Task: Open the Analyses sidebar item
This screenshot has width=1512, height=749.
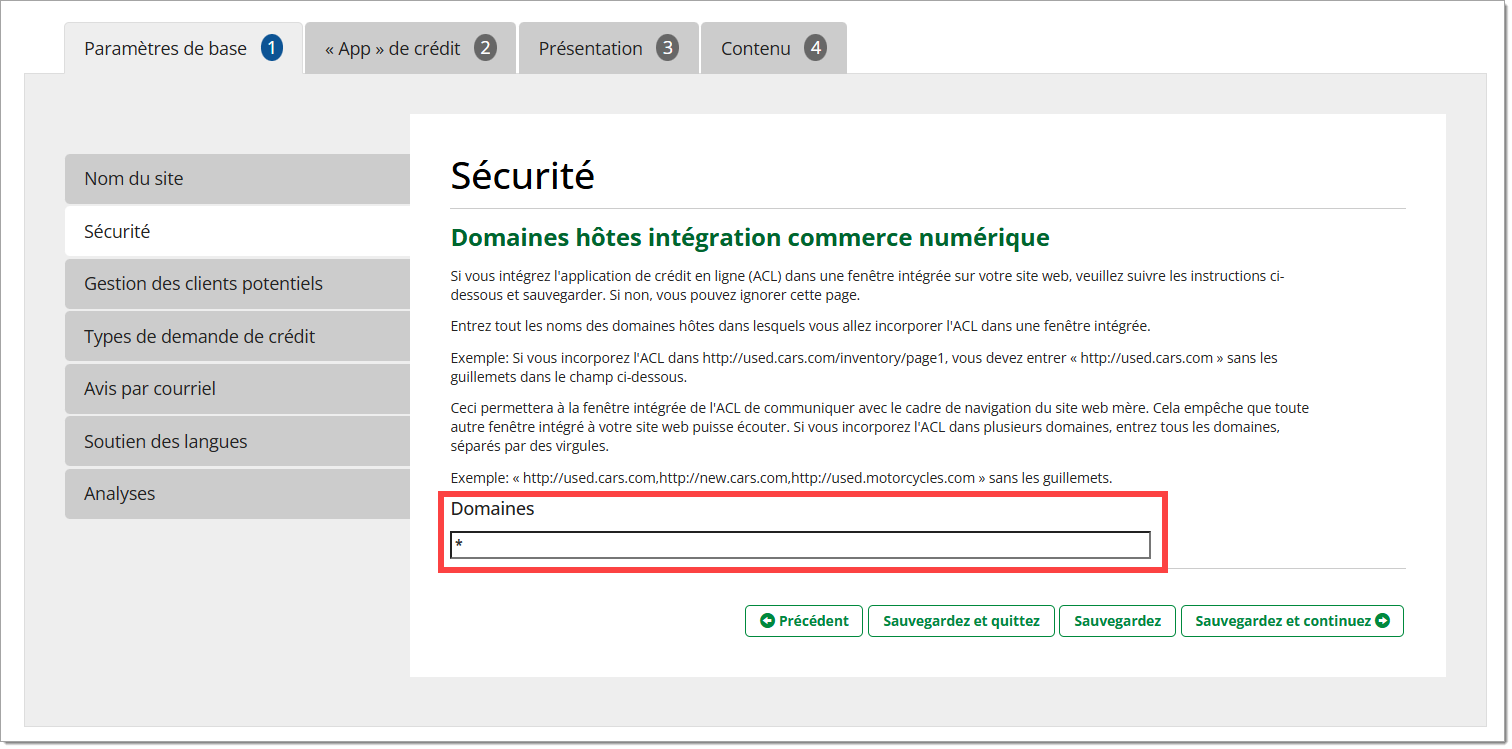Action: pos(237,494)
